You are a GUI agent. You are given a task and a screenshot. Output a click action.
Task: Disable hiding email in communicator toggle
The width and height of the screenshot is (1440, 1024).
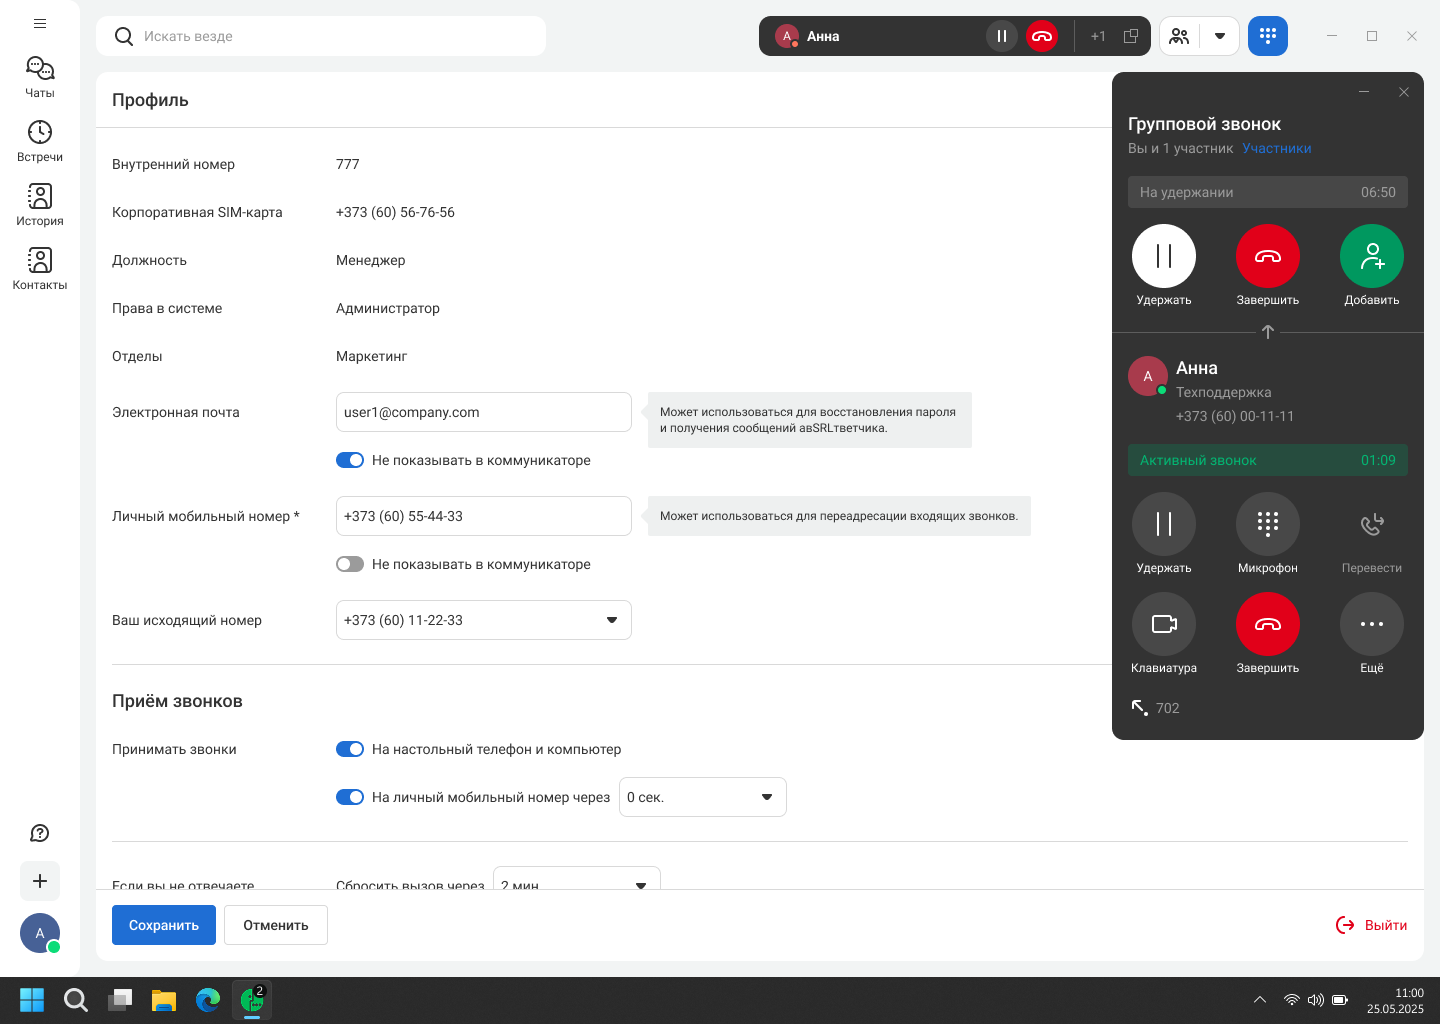[350, 460]
